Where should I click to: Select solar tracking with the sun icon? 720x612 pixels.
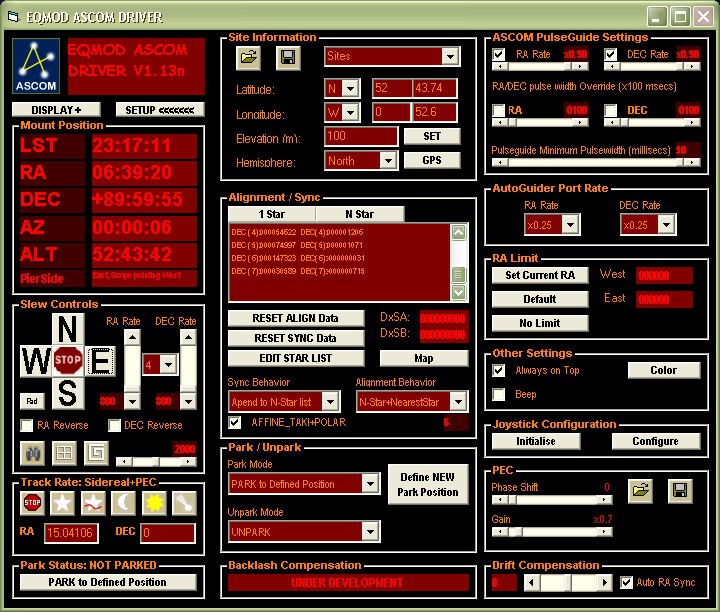click(154, 503)
